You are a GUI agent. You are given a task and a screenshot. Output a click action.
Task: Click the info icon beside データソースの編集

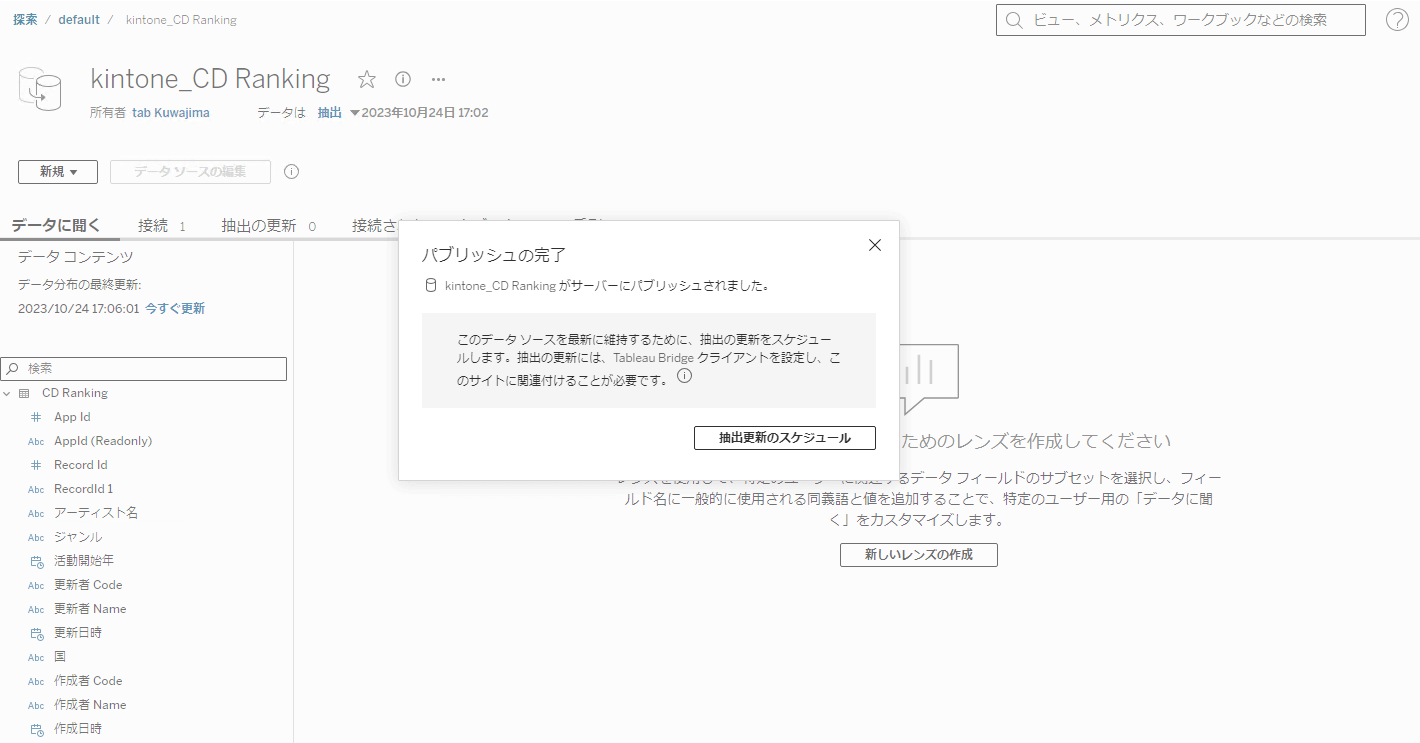pyautogui.click(x=292, y=171)
